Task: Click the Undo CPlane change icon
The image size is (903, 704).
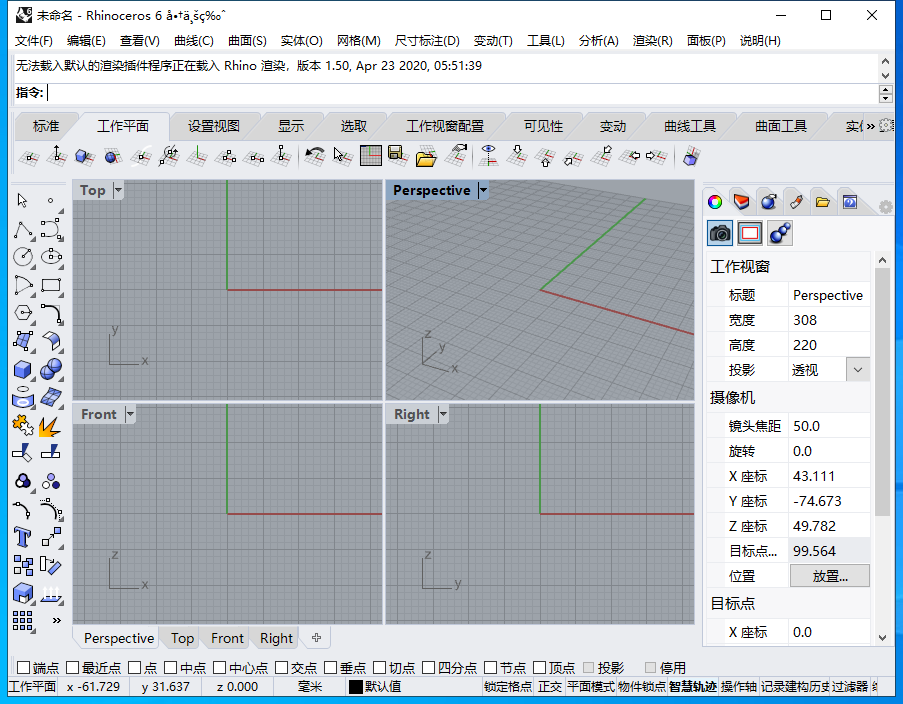Action: (314, 156)
